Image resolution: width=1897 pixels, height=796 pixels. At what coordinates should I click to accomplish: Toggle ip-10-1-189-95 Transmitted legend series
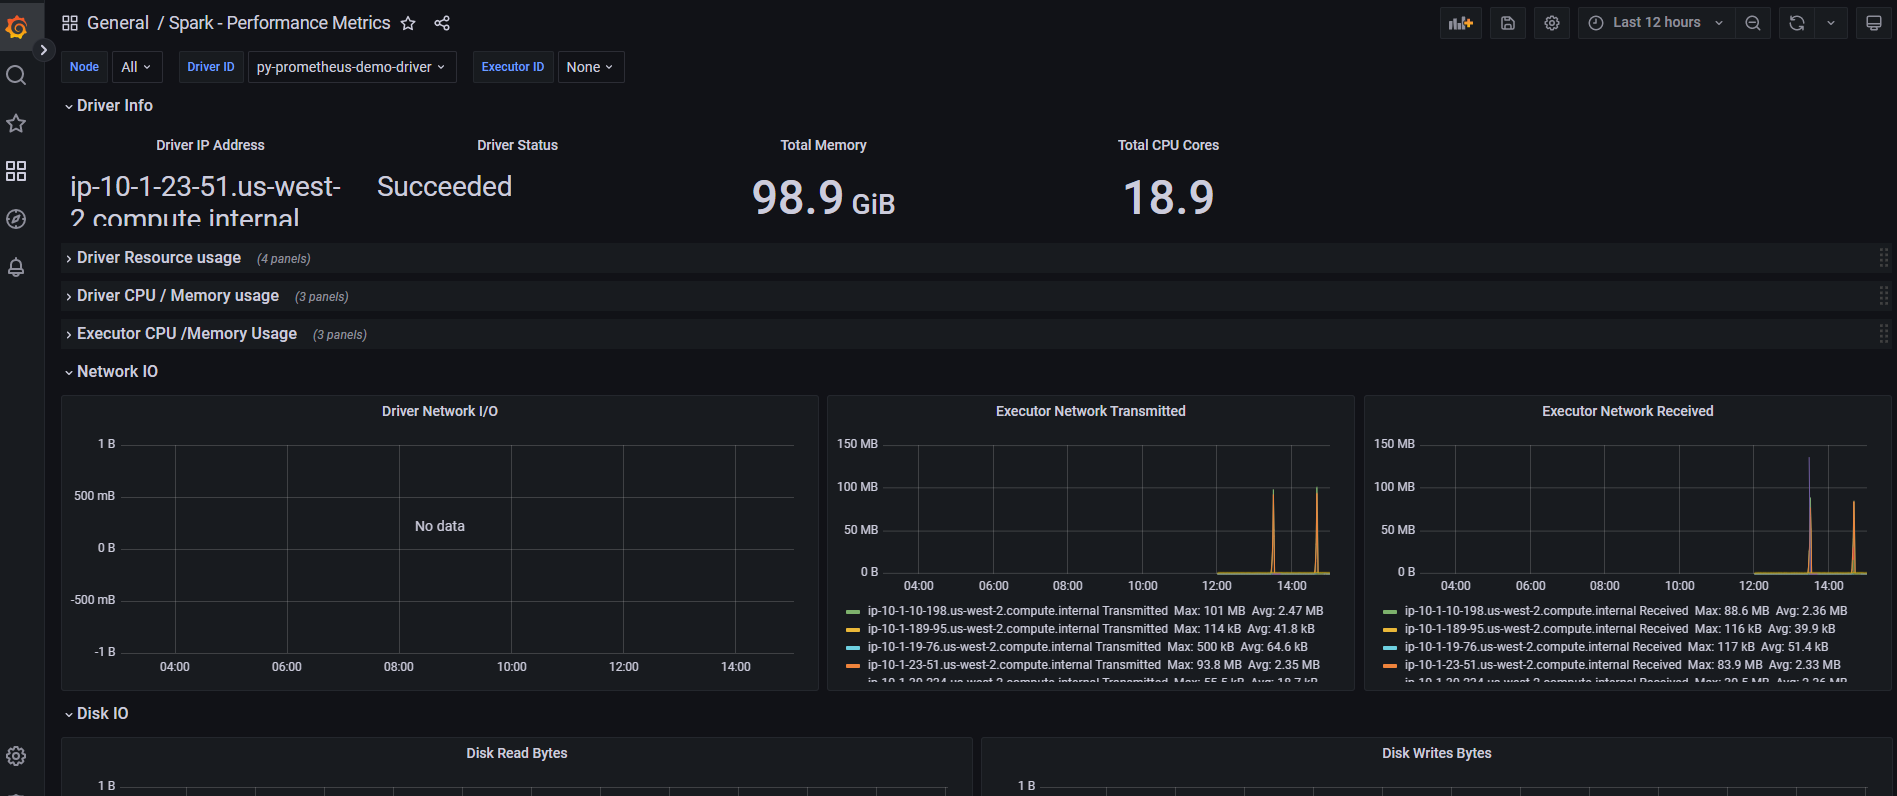click(1018, 629)
